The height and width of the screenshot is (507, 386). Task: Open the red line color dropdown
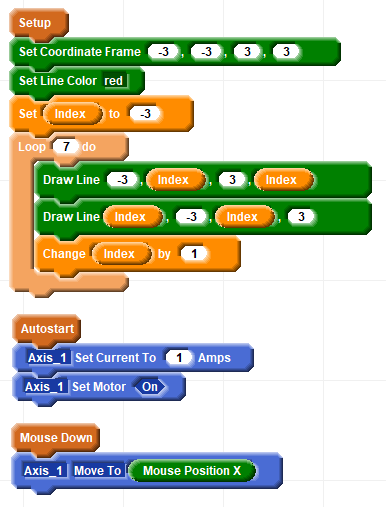(x=114, y=81)
